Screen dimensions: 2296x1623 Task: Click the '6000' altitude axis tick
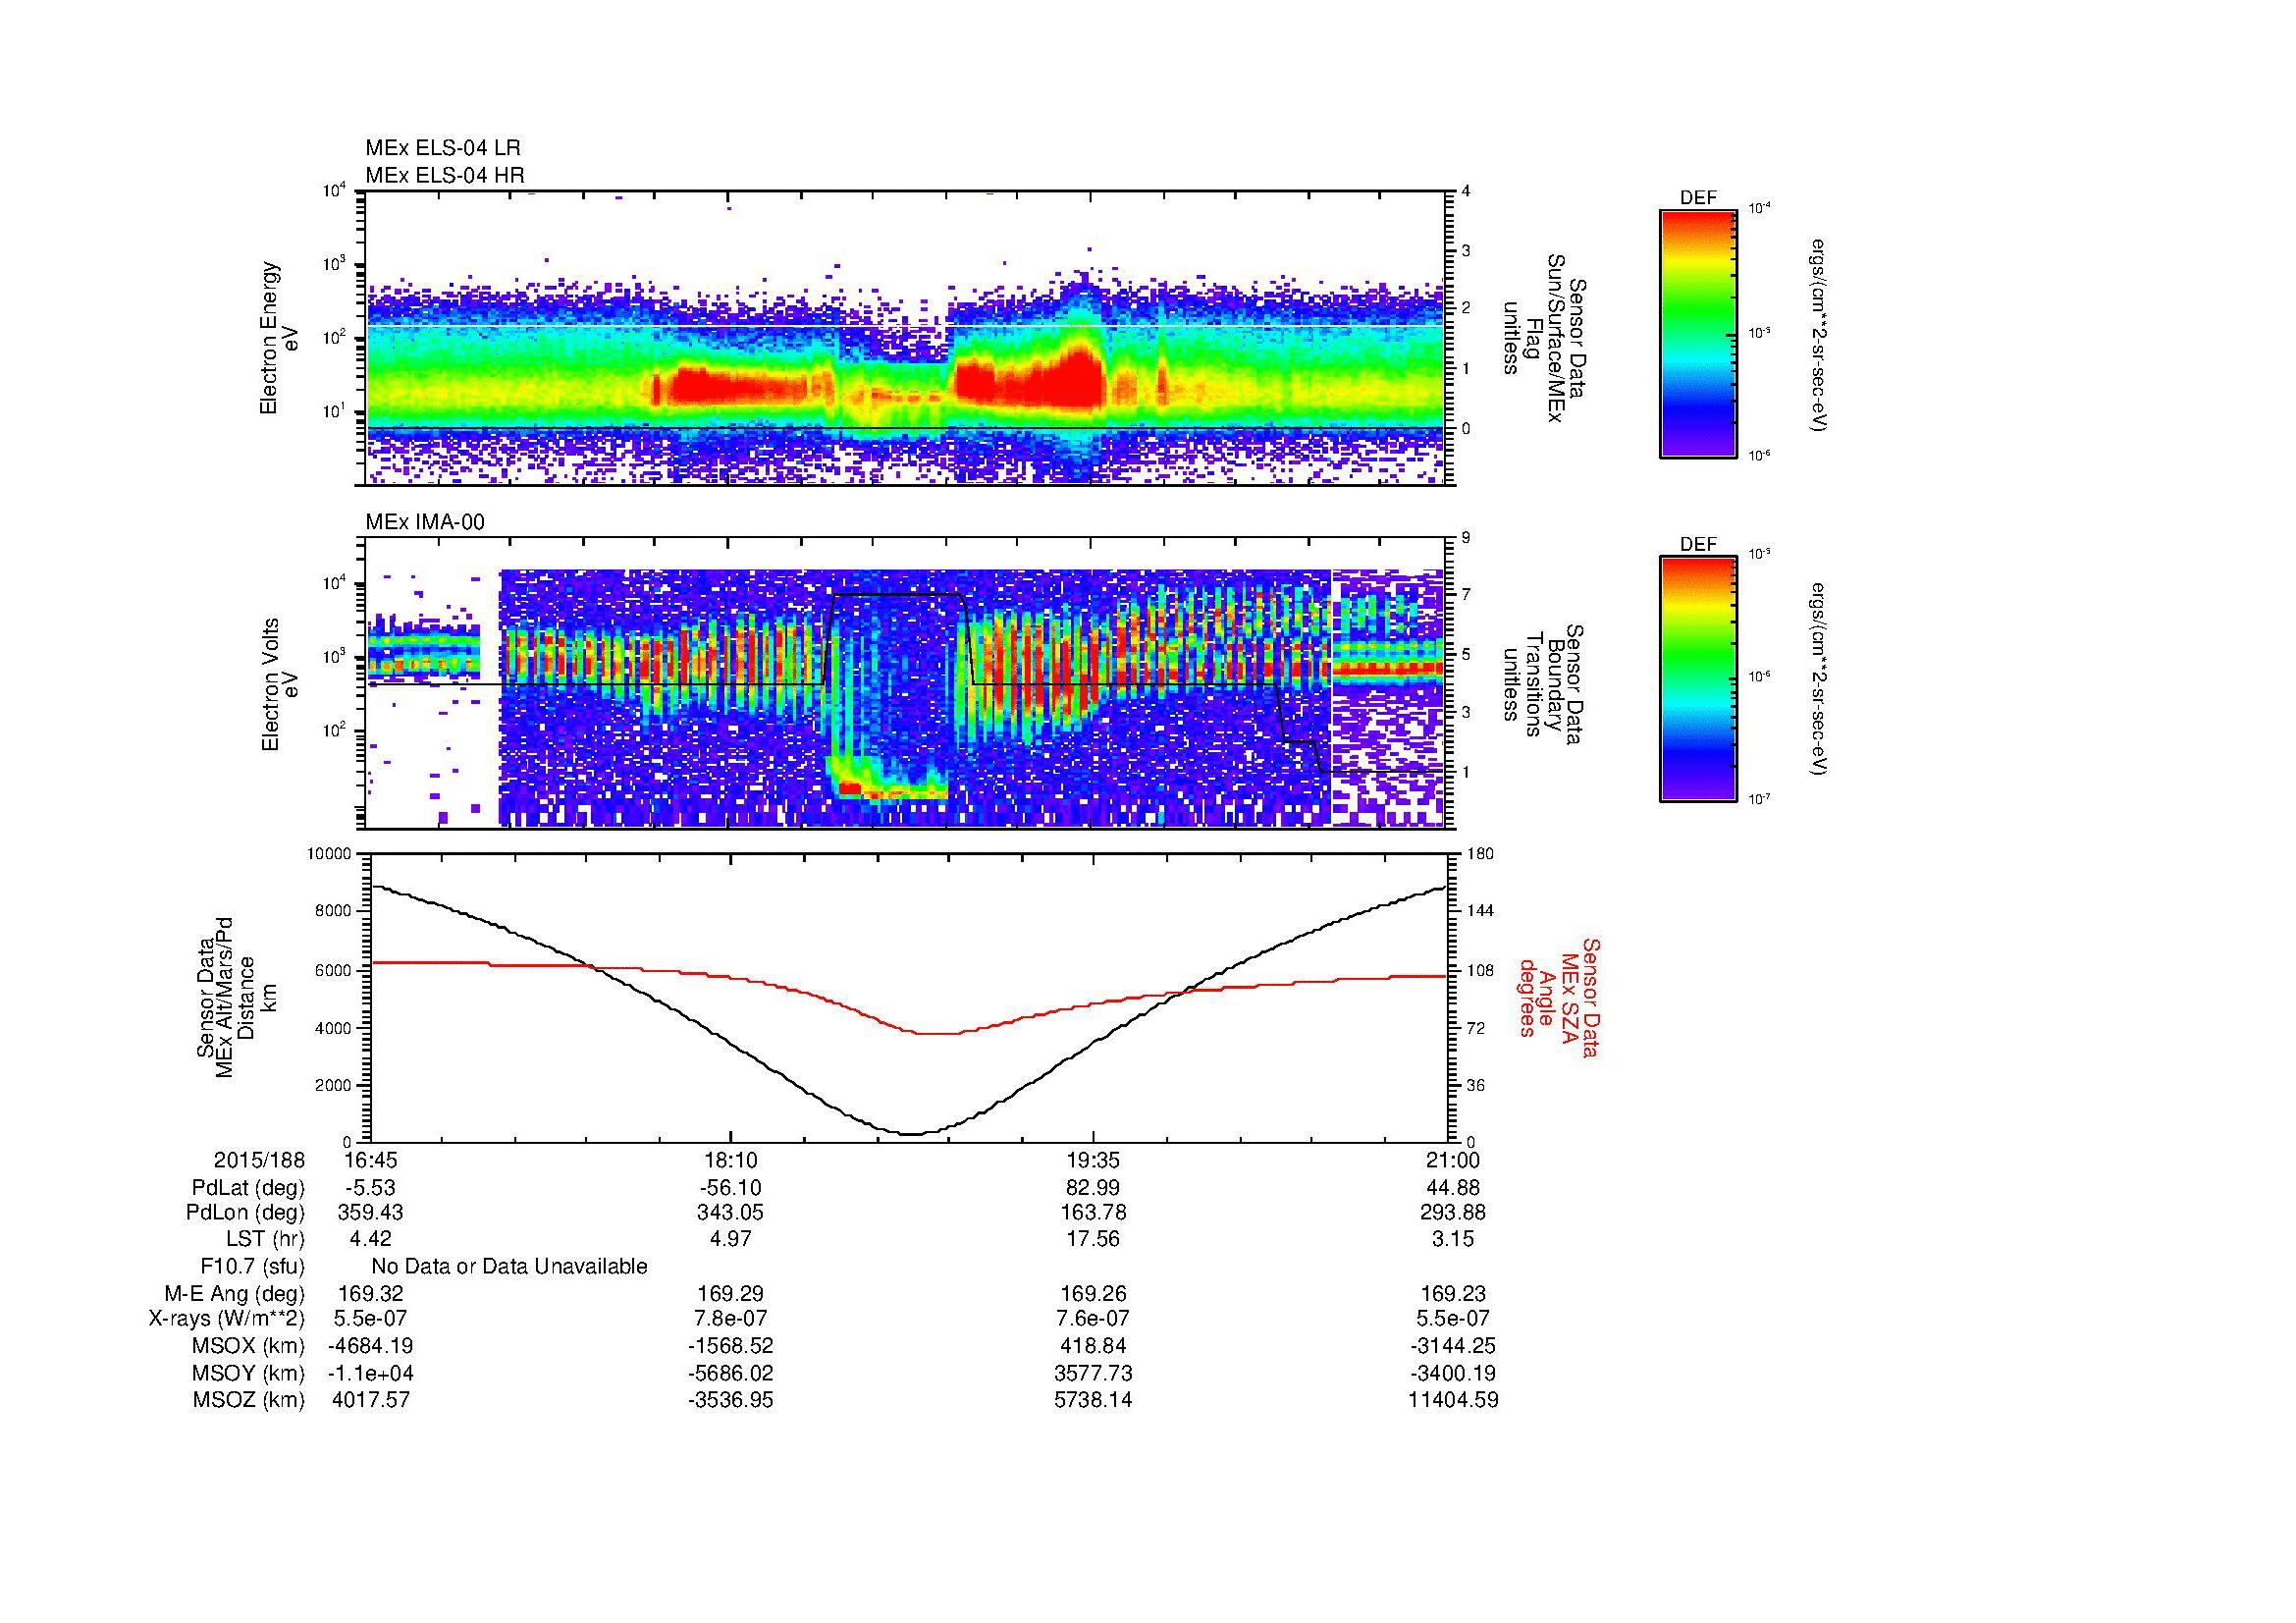[335, 970]
